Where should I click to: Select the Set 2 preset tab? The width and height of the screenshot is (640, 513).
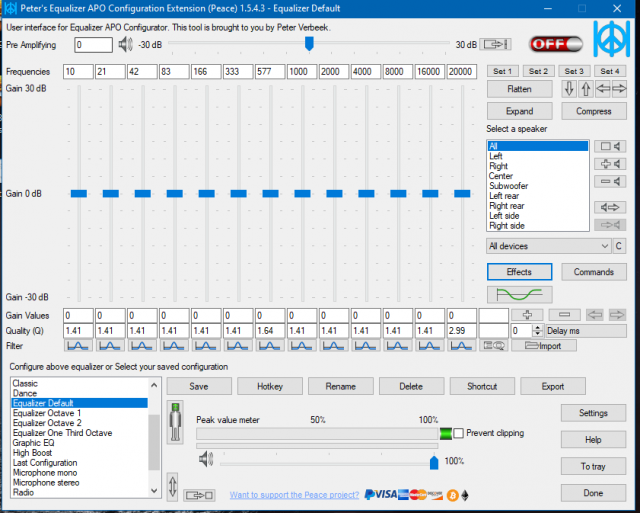[538, 72]
